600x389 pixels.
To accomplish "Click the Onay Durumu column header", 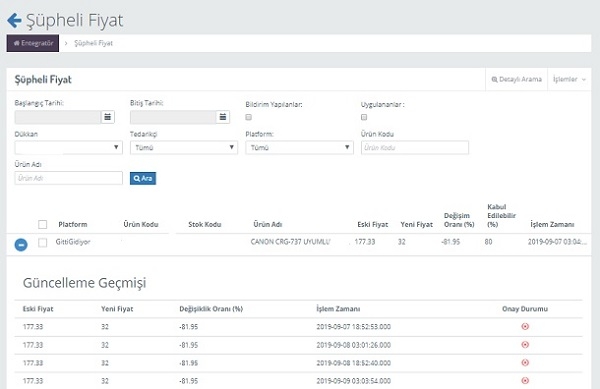I will click(525, 309).
